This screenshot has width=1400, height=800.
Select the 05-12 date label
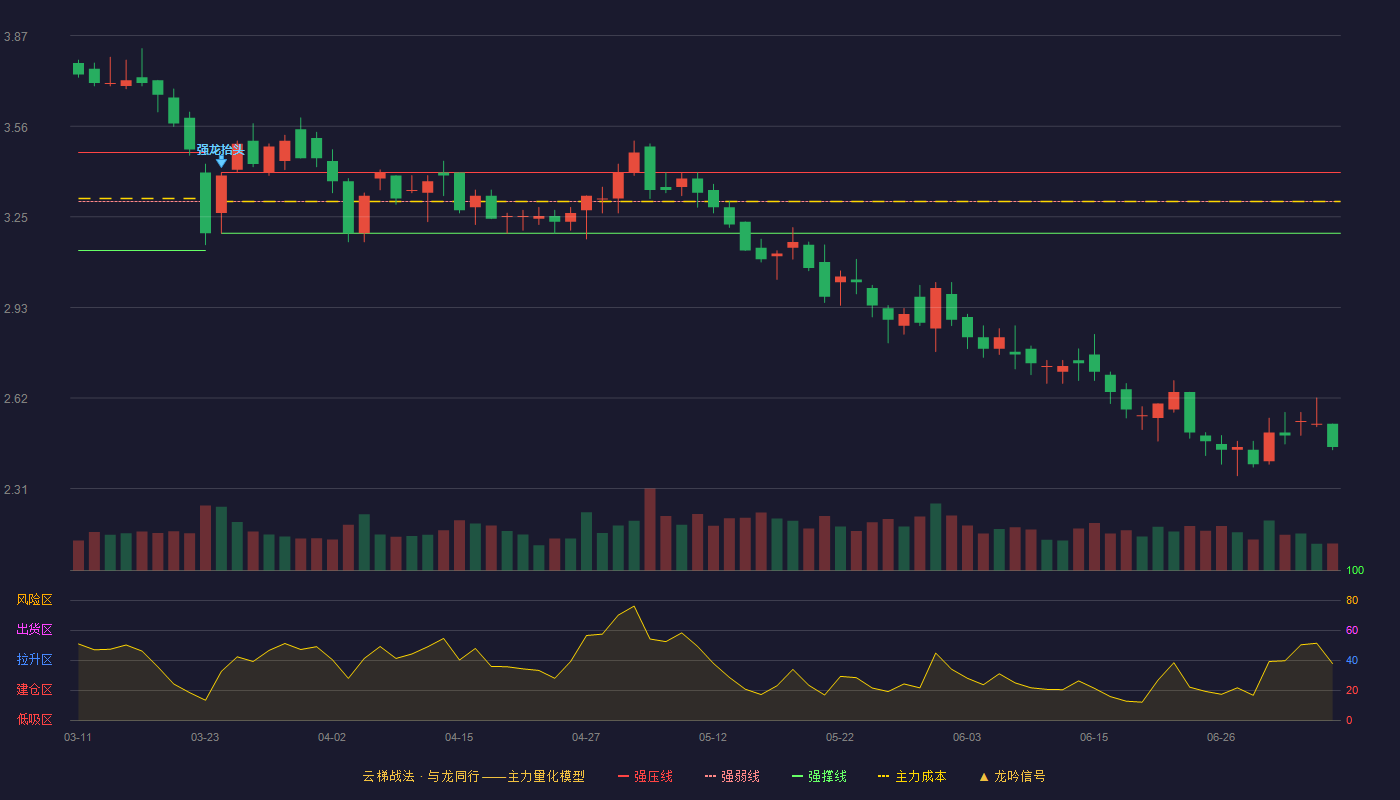(x=713, y=737)
